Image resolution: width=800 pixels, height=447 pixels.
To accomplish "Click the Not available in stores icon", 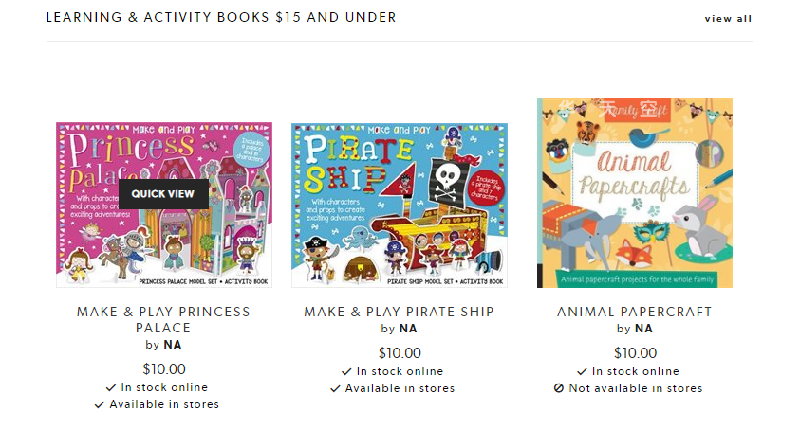I will pyautogui.click(x=559, y=388).
